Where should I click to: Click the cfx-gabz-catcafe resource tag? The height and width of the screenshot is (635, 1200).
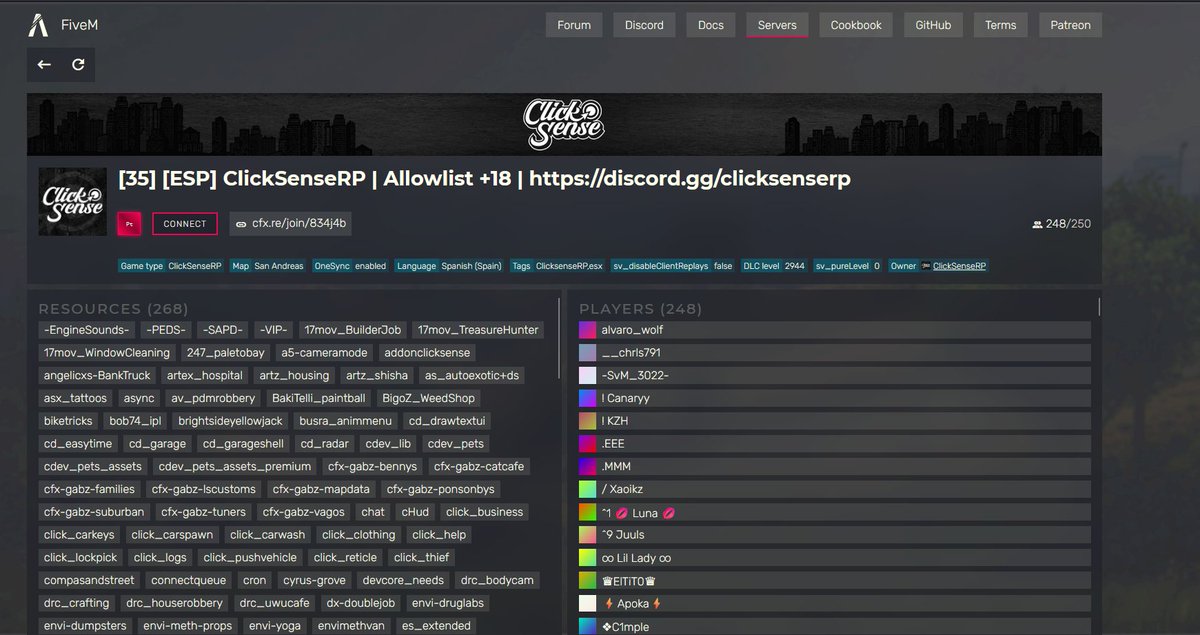coord(479,467)
